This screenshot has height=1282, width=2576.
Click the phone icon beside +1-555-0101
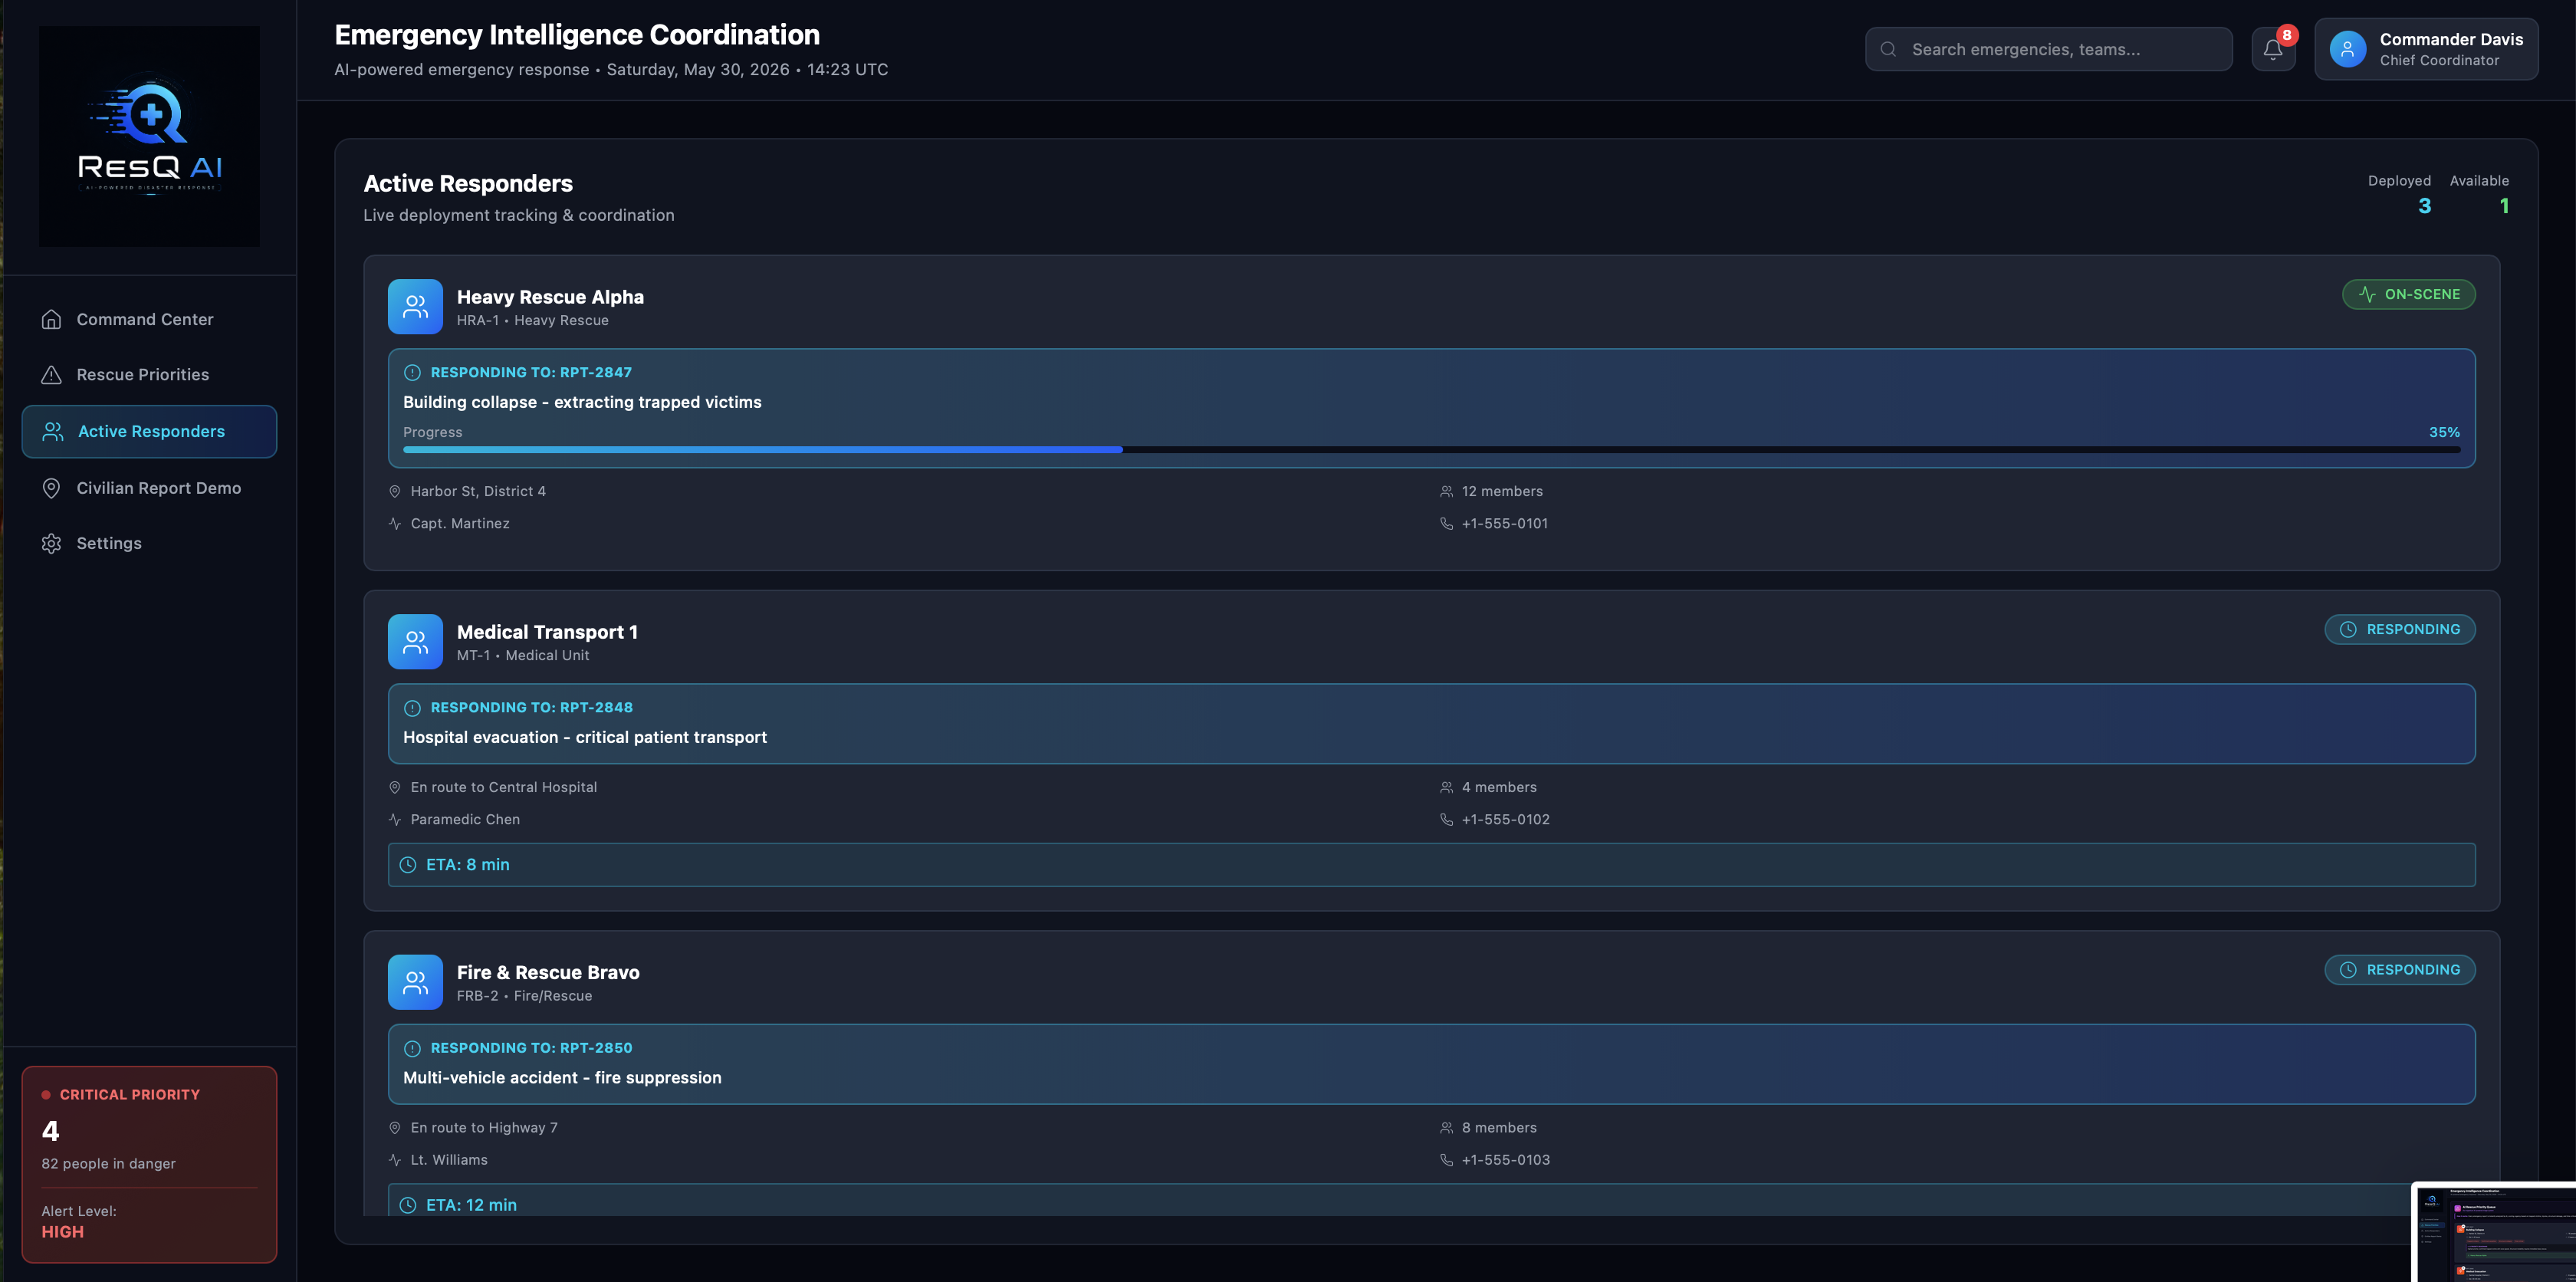tap(1446, 523)
